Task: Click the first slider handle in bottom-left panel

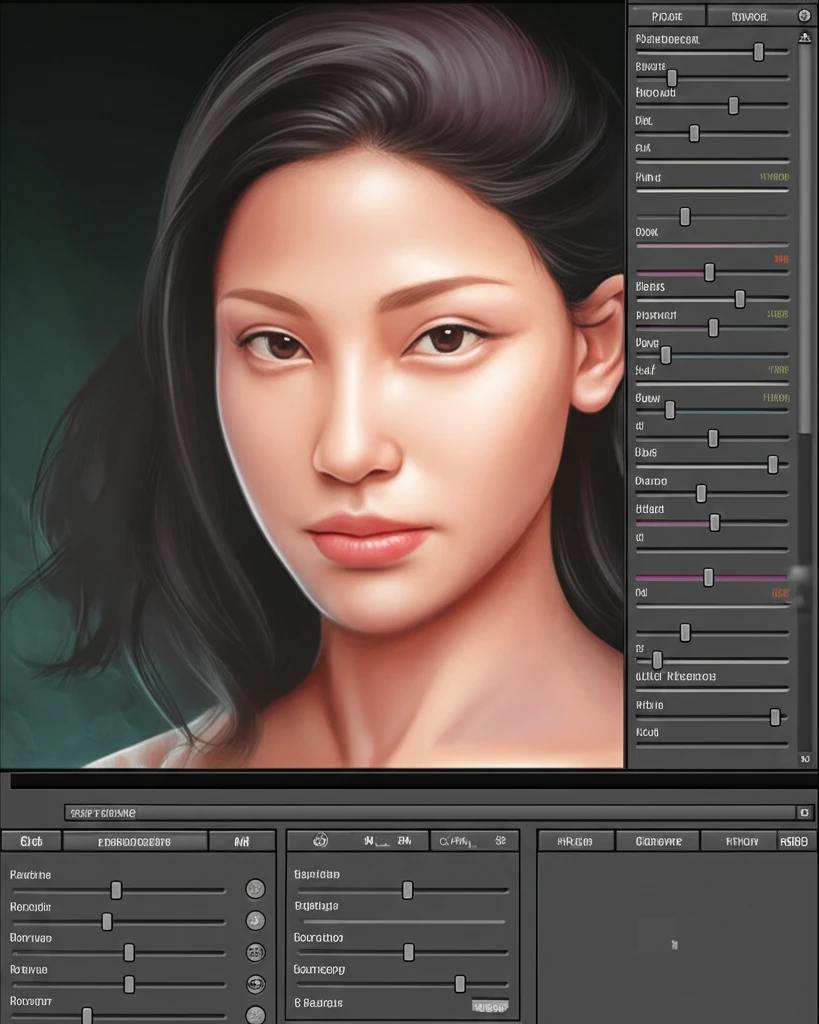Action: (116, 890)
